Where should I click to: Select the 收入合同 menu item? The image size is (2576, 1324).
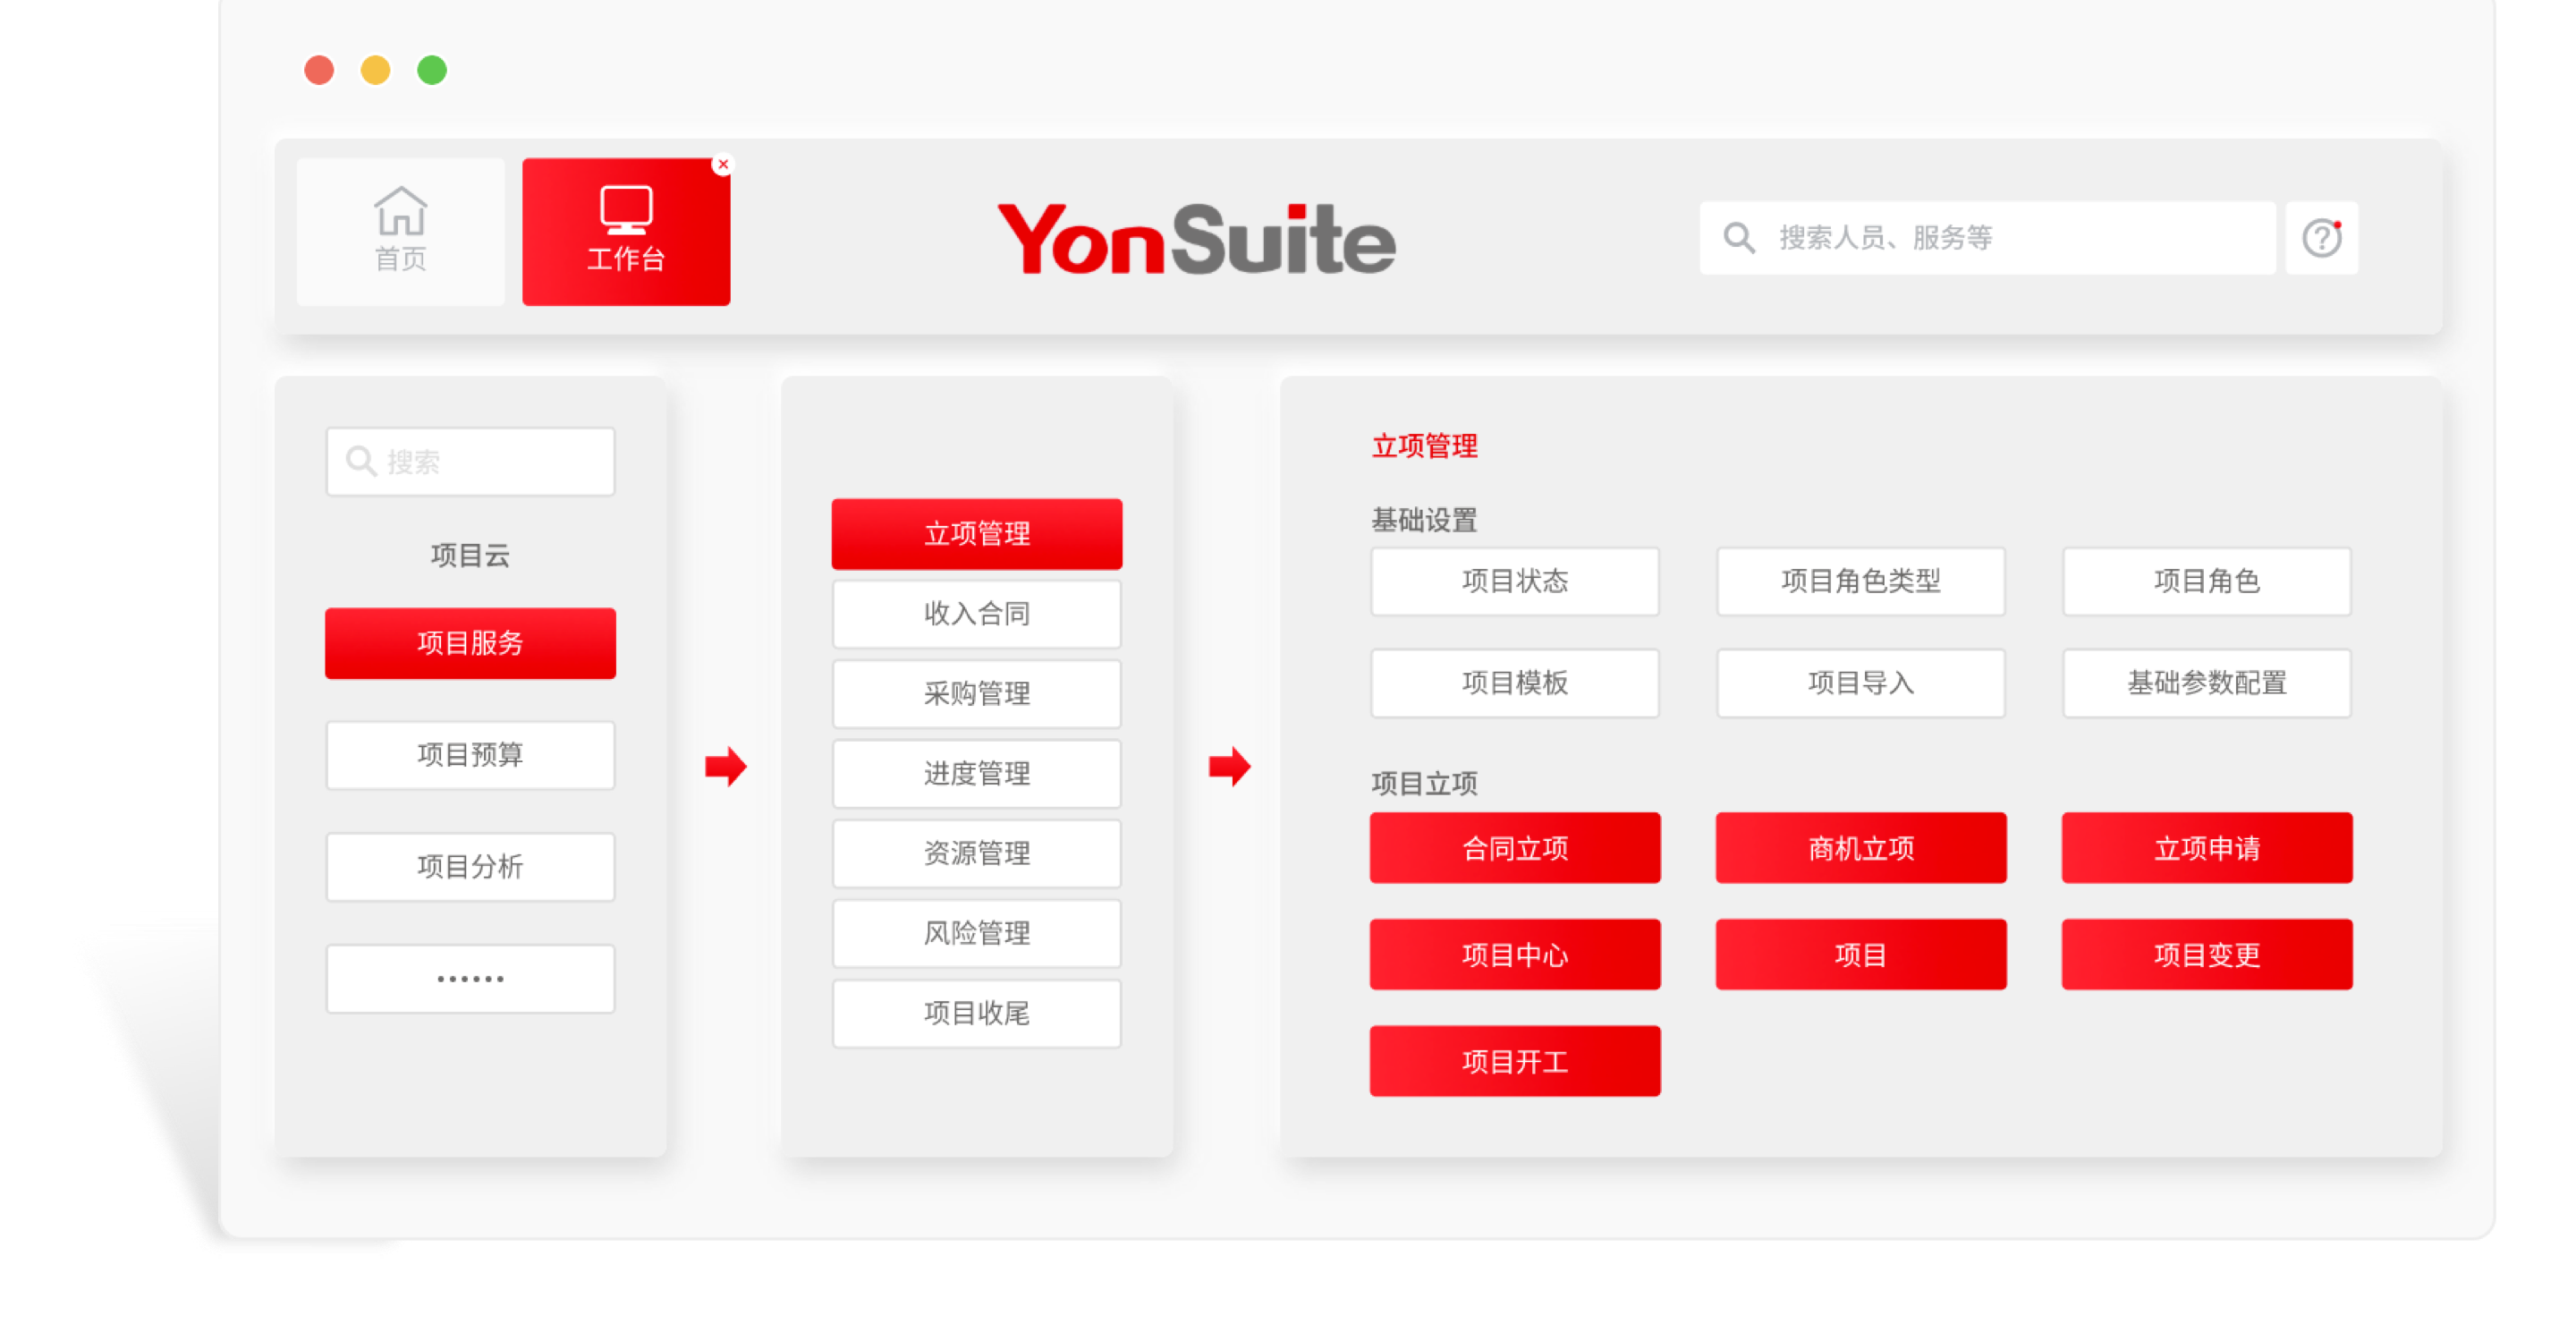click(976, 614)
